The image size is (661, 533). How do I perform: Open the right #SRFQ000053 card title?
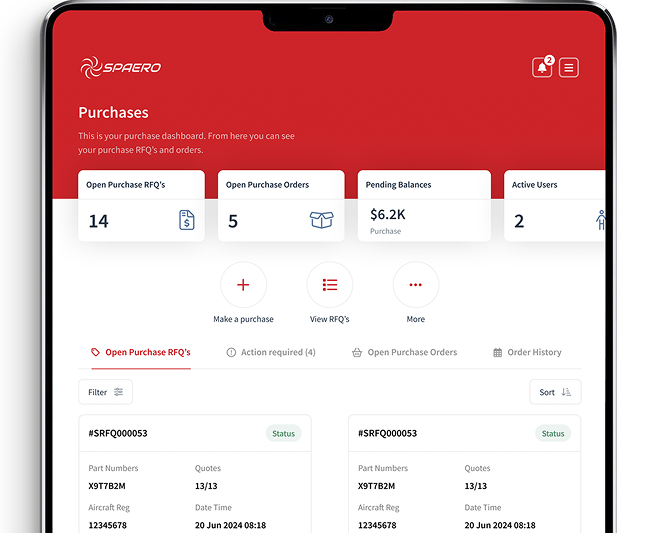(387, 434)
